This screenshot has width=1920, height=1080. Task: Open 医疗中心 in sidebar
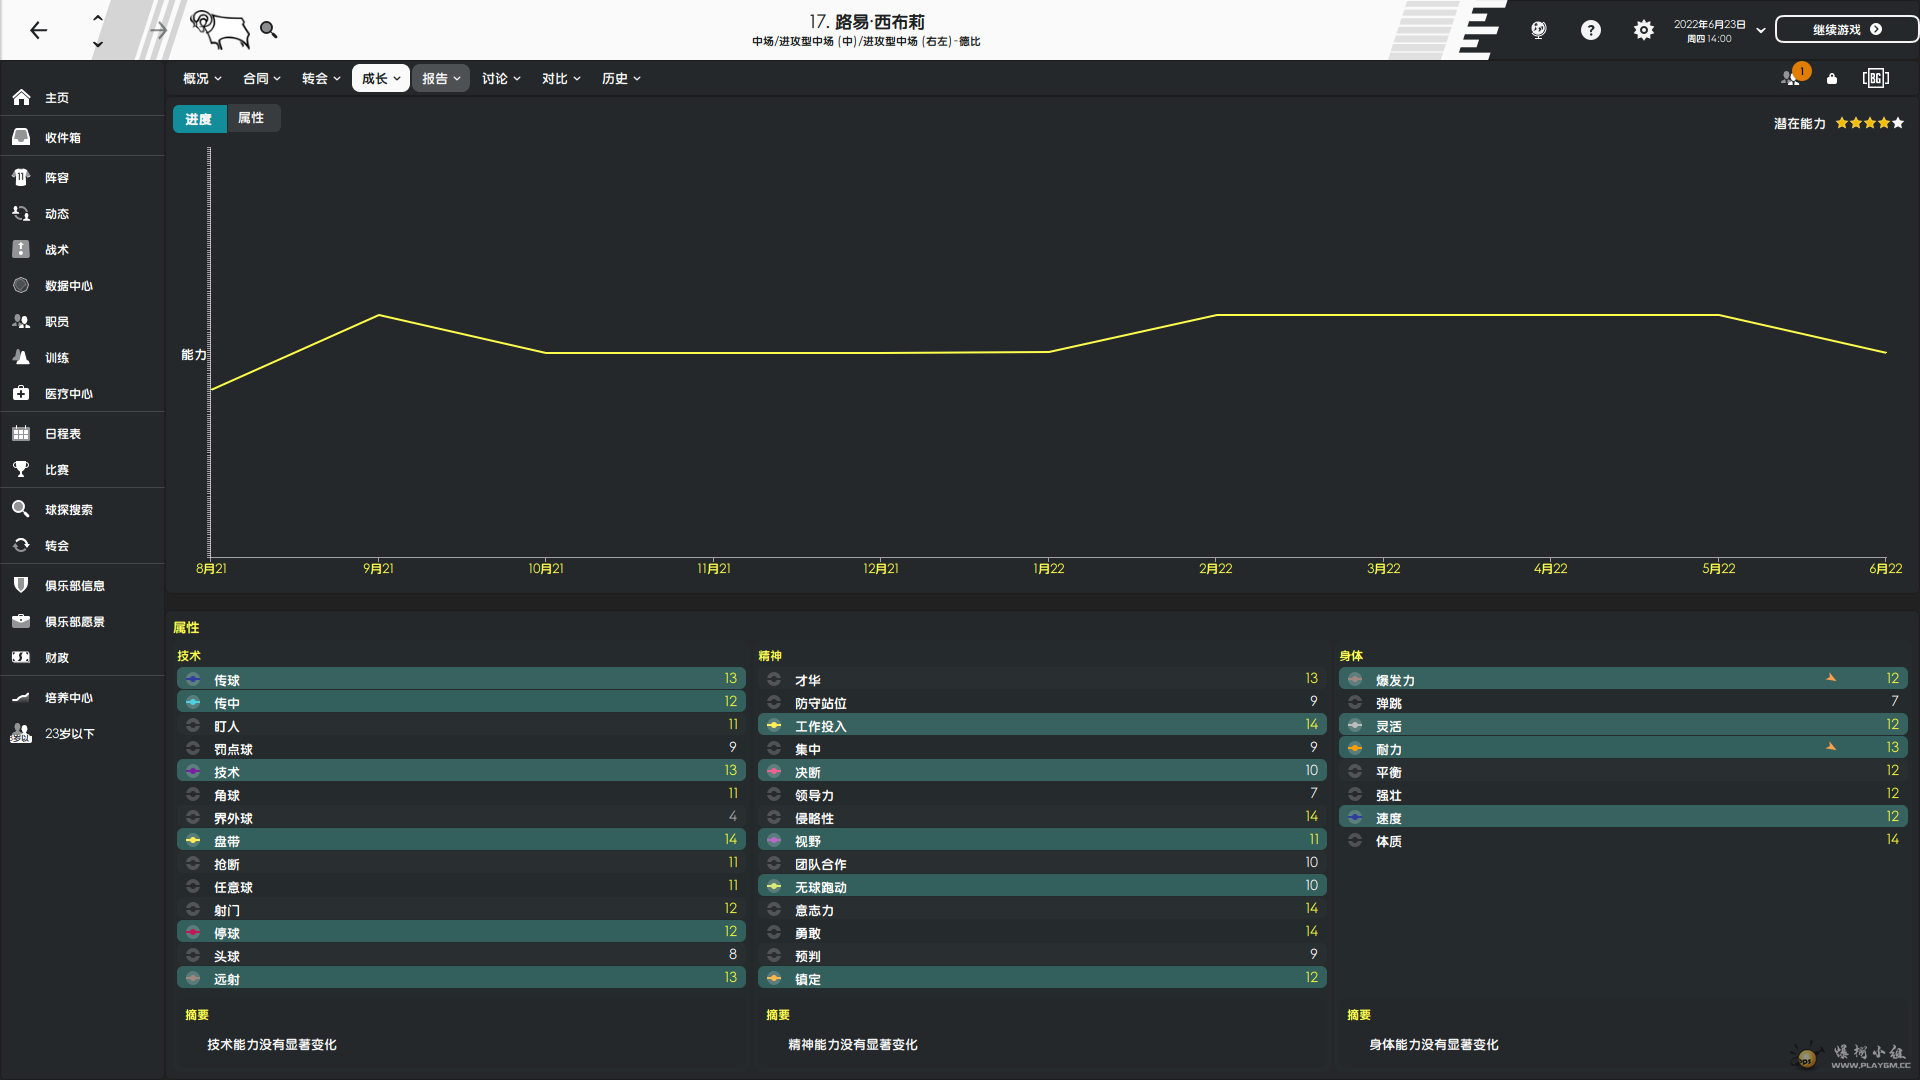(x=68, y=394)
